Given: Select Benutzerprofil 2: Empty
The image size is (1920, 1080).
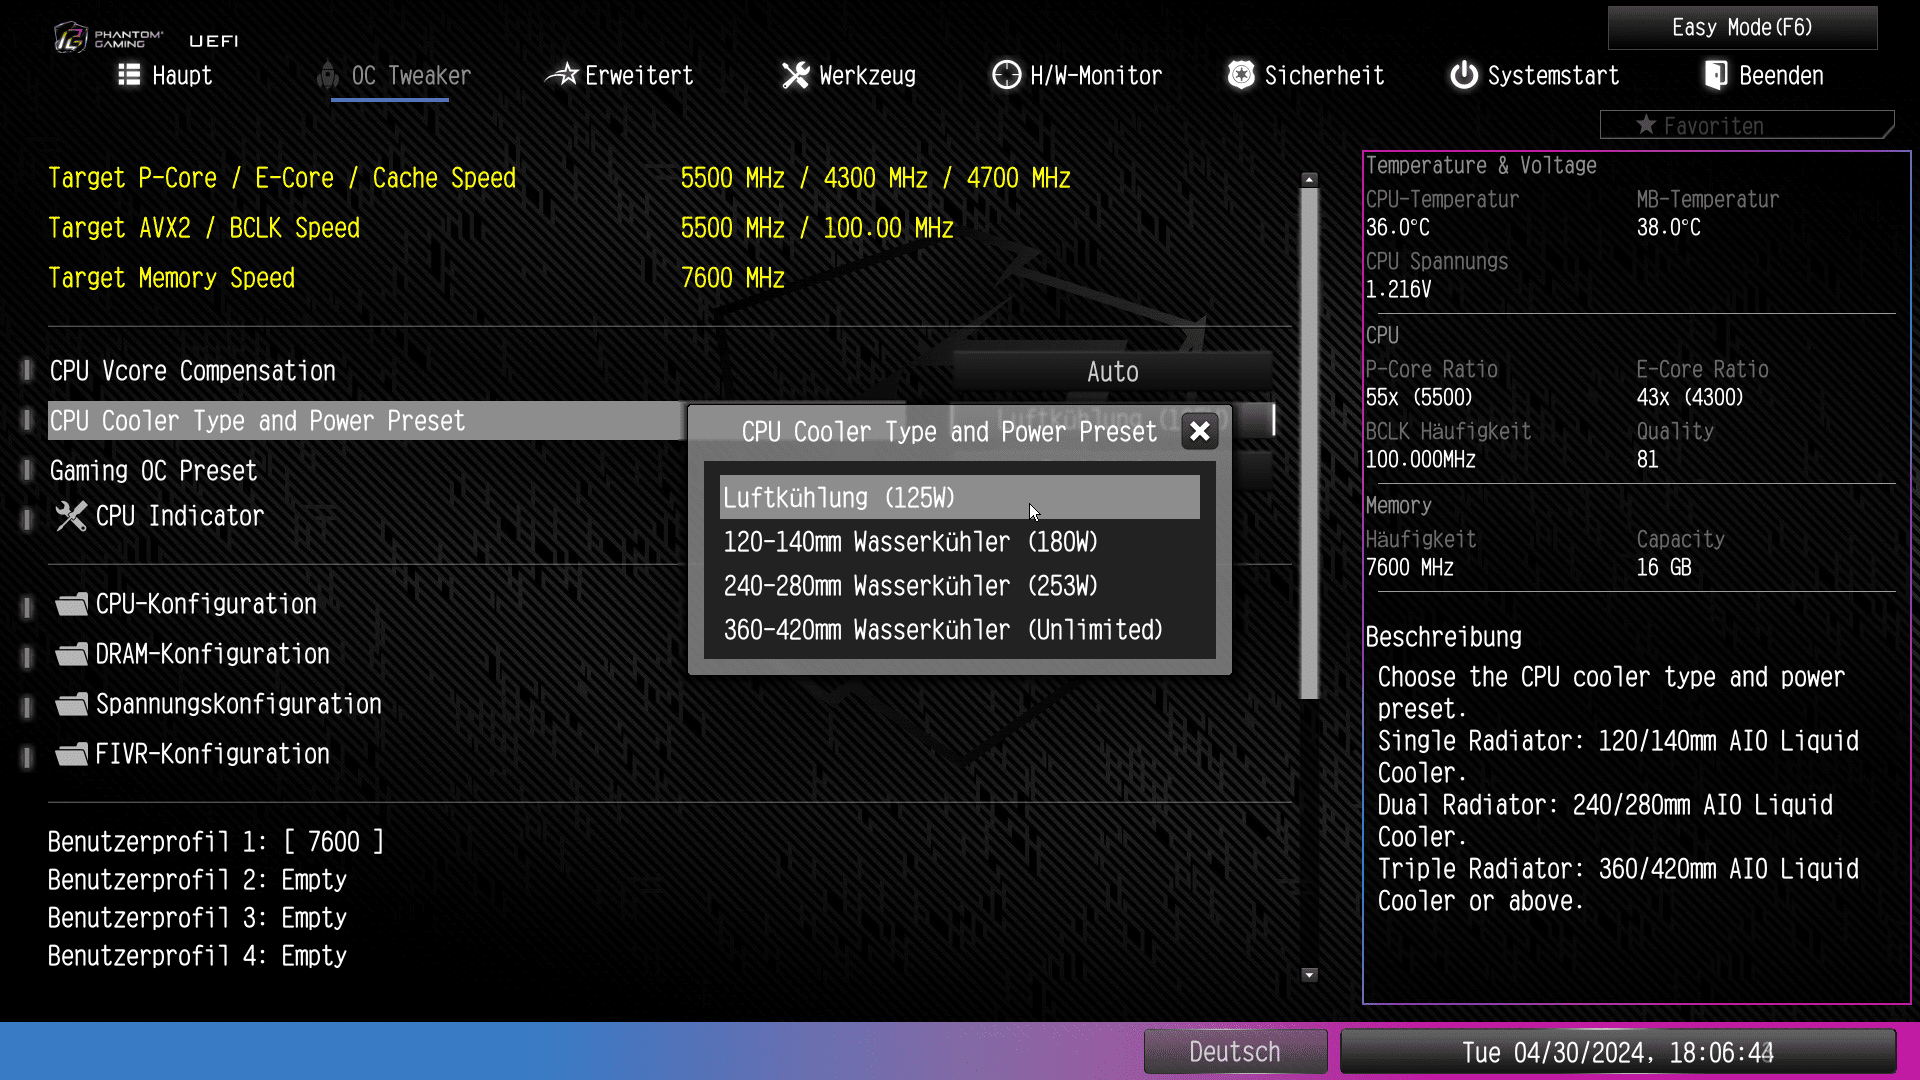Looking at the screenshot, I should [197, 880].
